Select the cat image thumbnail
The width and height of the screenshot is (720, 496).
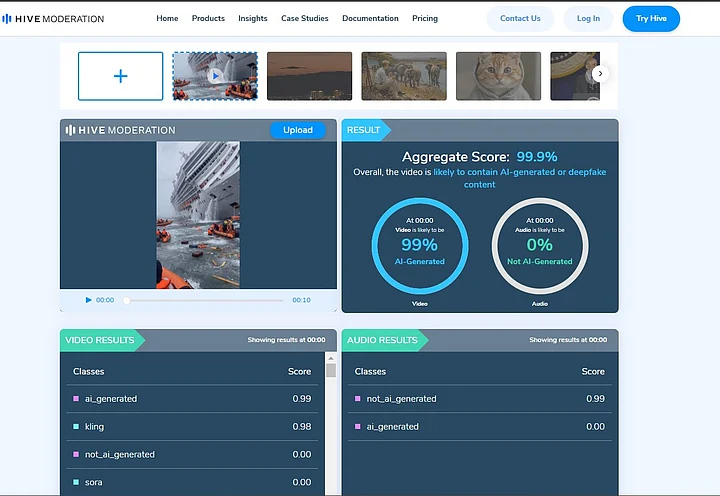point(498,76)
